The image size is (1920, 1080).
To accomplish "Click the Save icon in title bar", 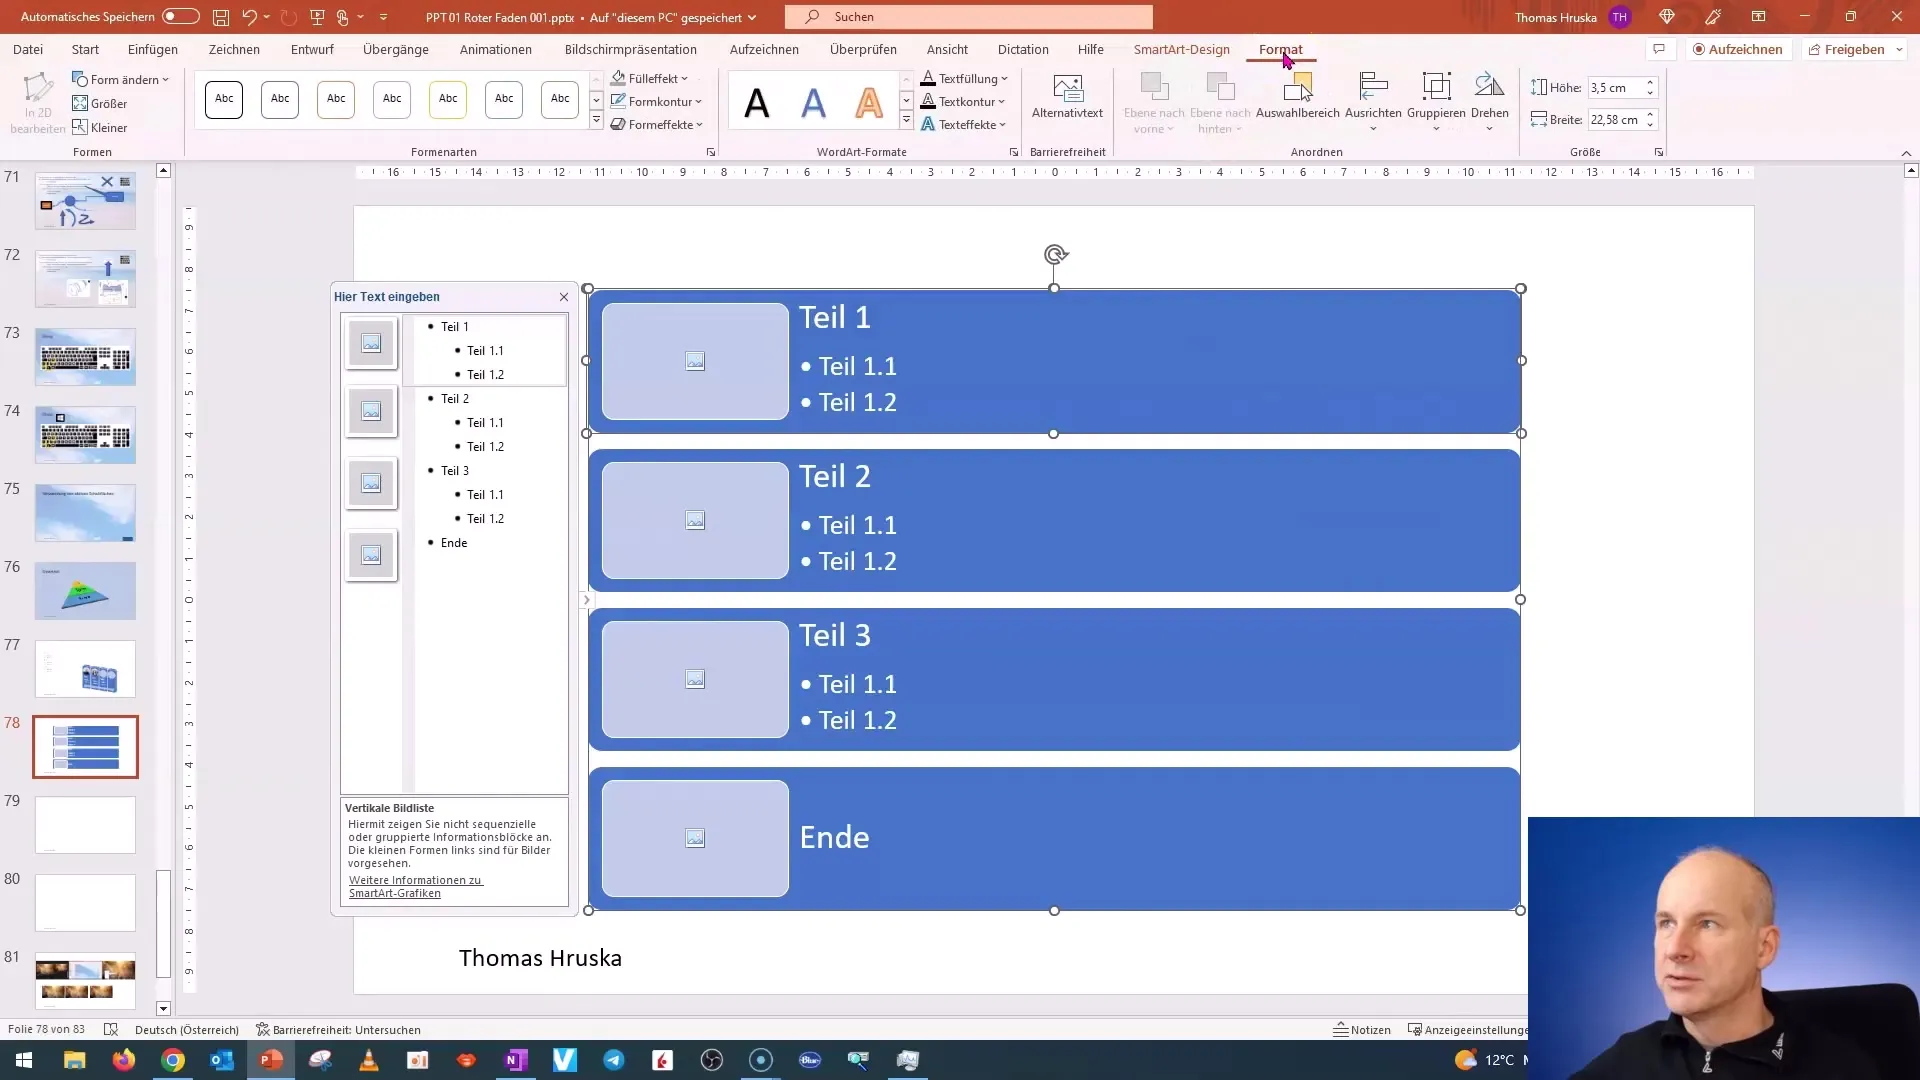I will tap(221, 17).
